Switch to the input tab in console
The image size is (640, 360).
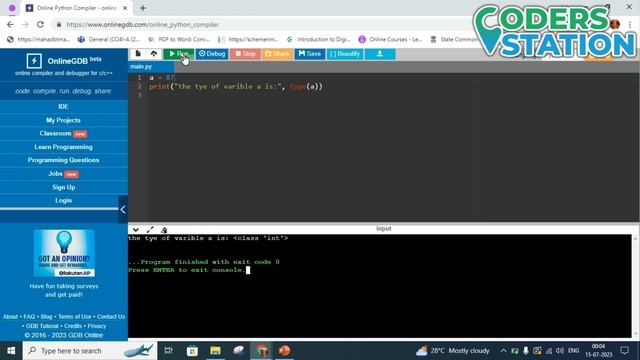(384, 229)
